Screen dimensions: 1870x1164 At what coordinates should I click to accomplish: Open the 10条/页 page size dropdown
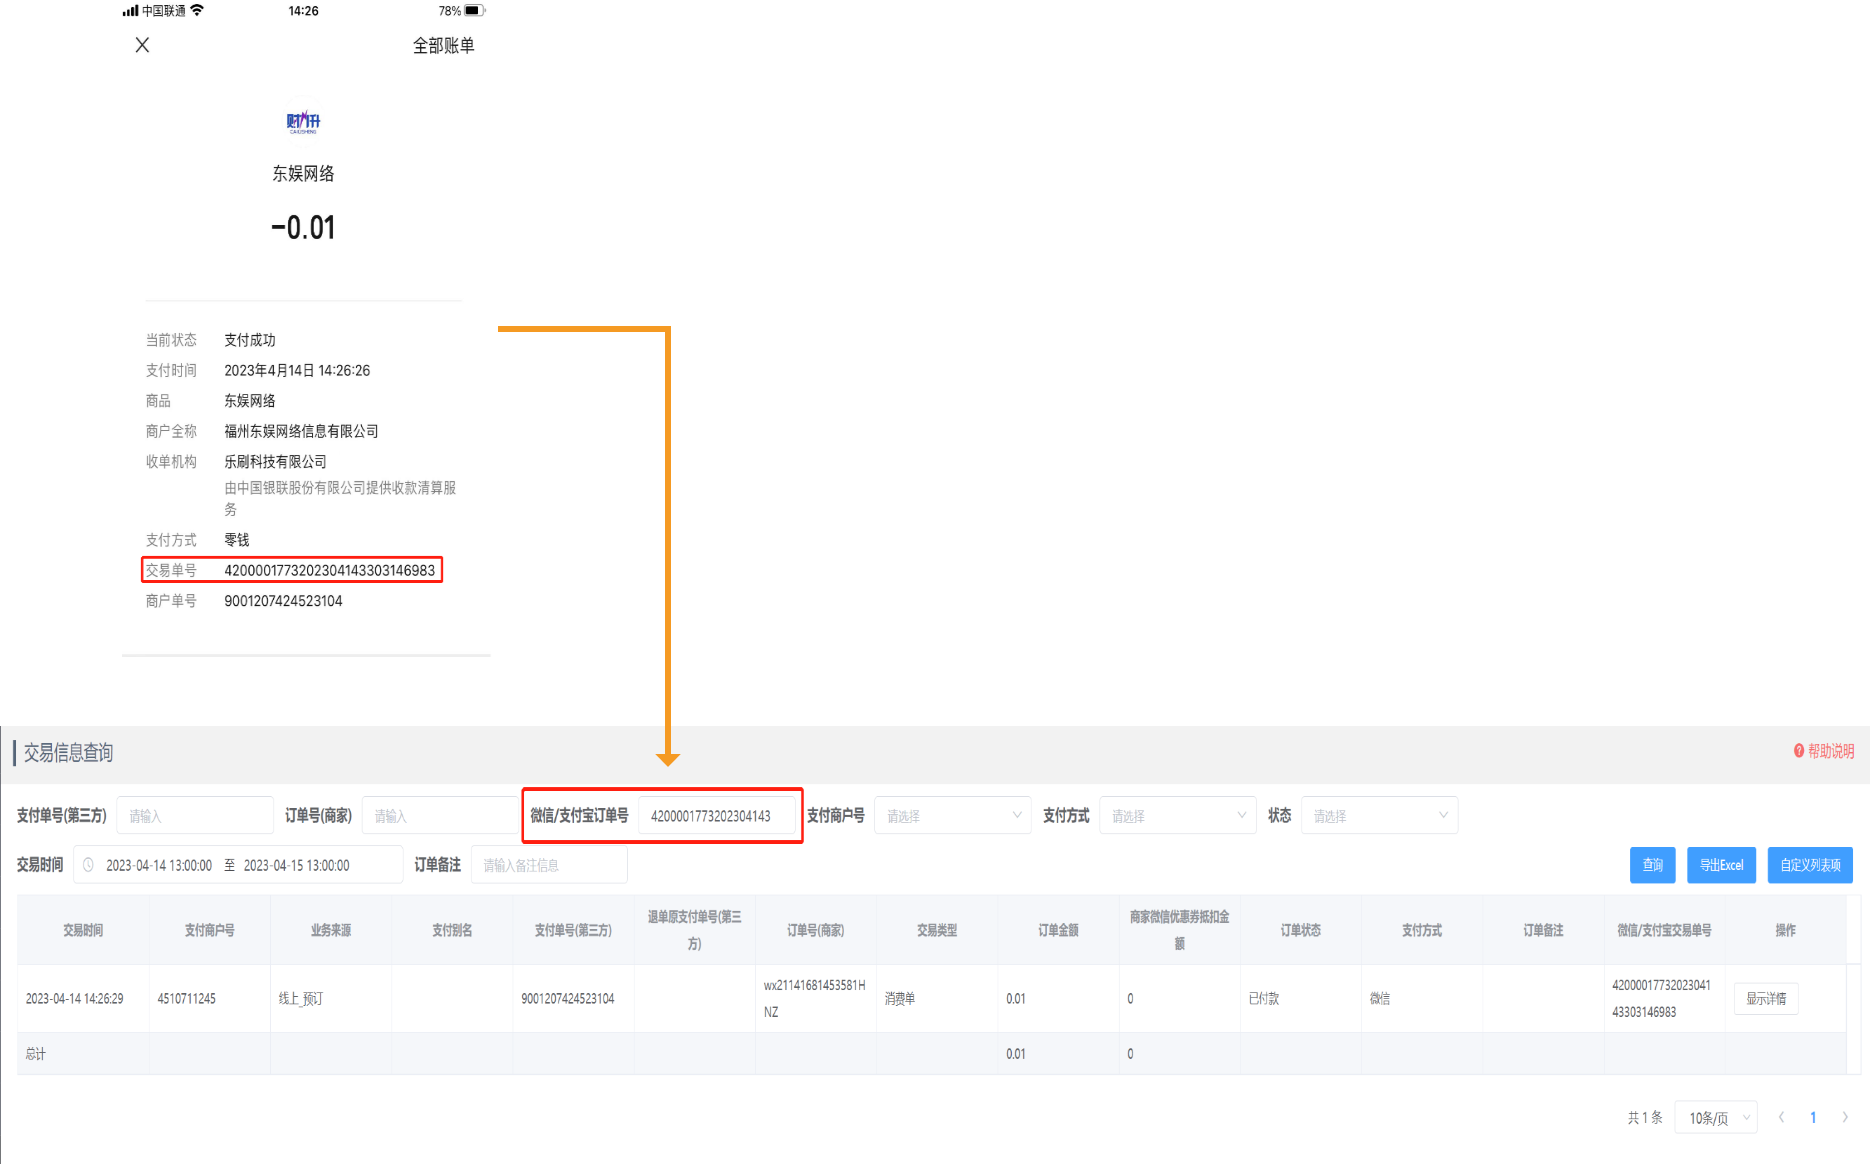click(x=1716, y=1118)
